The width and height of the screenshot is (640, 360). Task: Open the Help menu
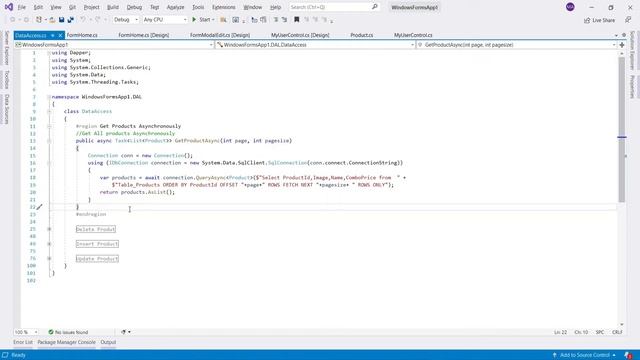[x=276, y=7]
